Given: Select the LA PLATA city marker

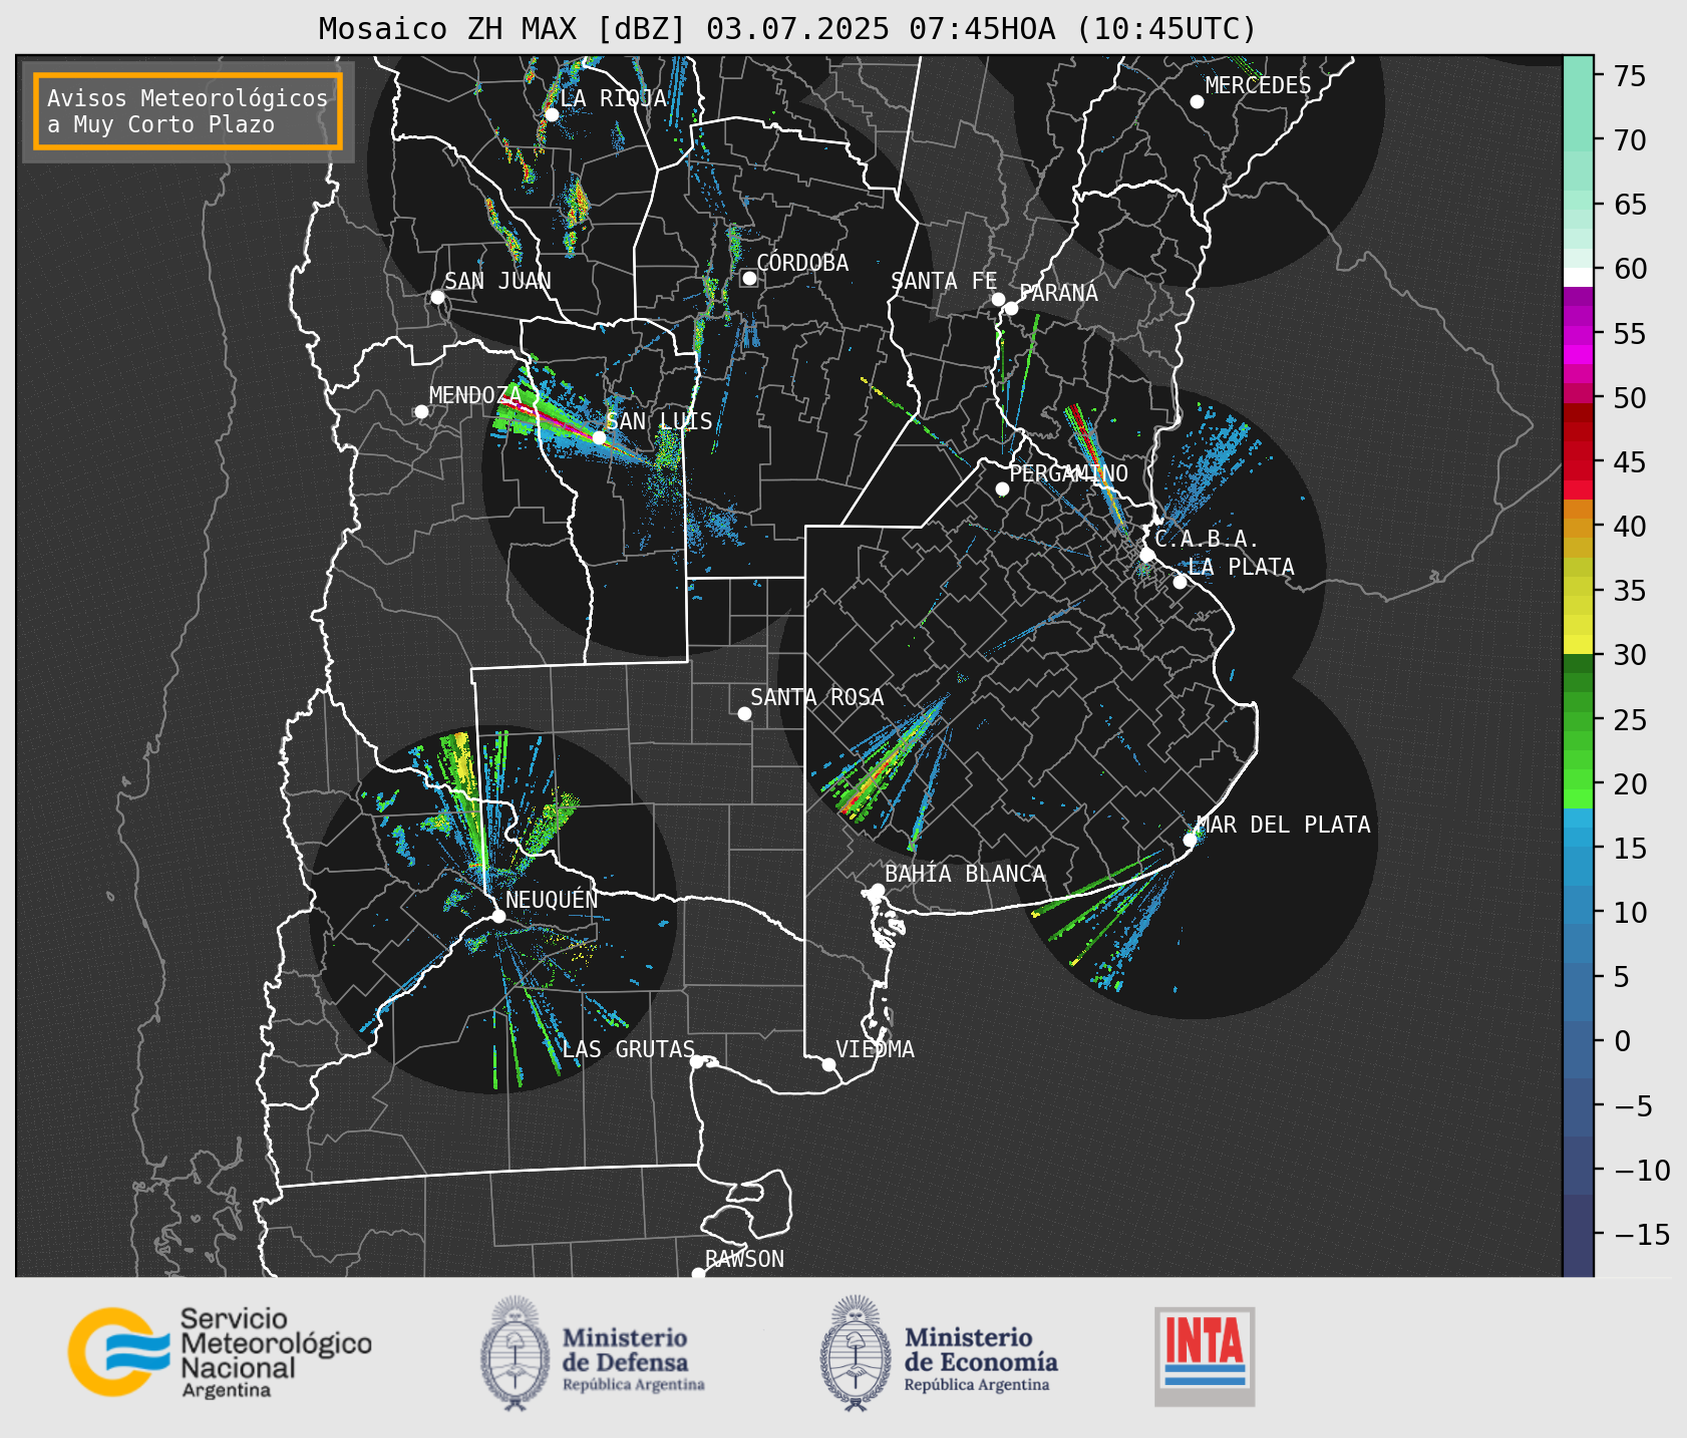Looking at the screenshot, I should tap(1180, 582).
